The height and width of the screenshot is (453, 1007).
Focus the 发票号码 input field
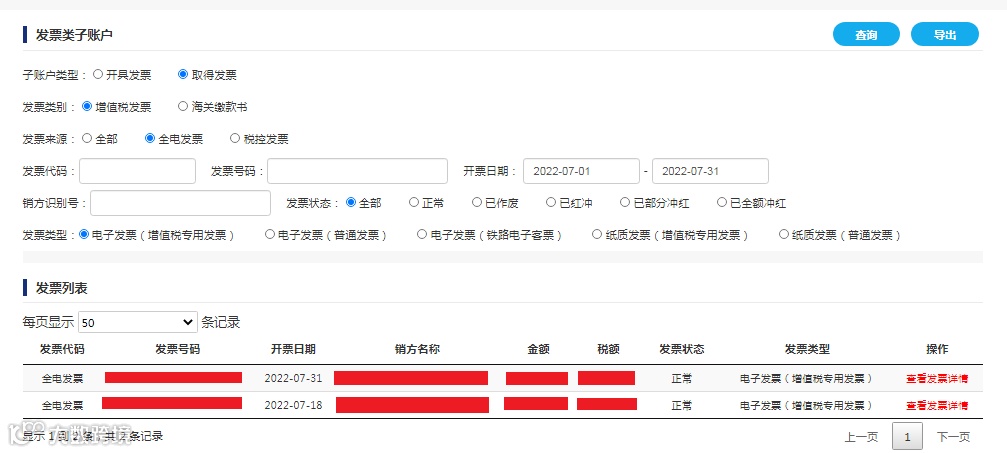357,171
